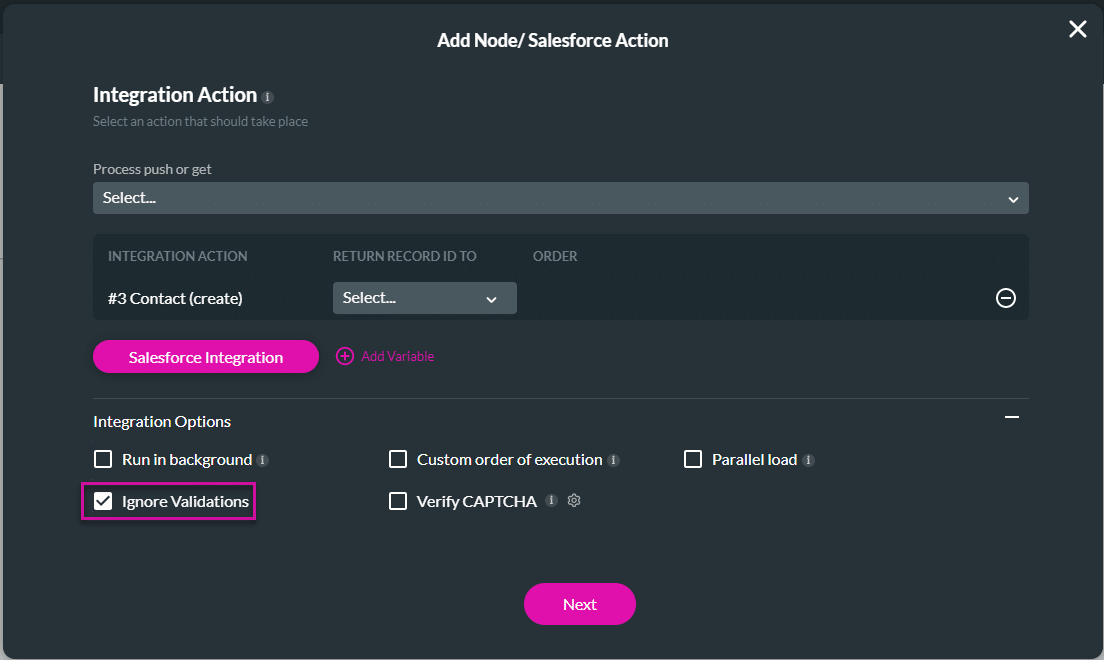
Task: Open the info tooltip for Run in background
Action: point(262,460)
